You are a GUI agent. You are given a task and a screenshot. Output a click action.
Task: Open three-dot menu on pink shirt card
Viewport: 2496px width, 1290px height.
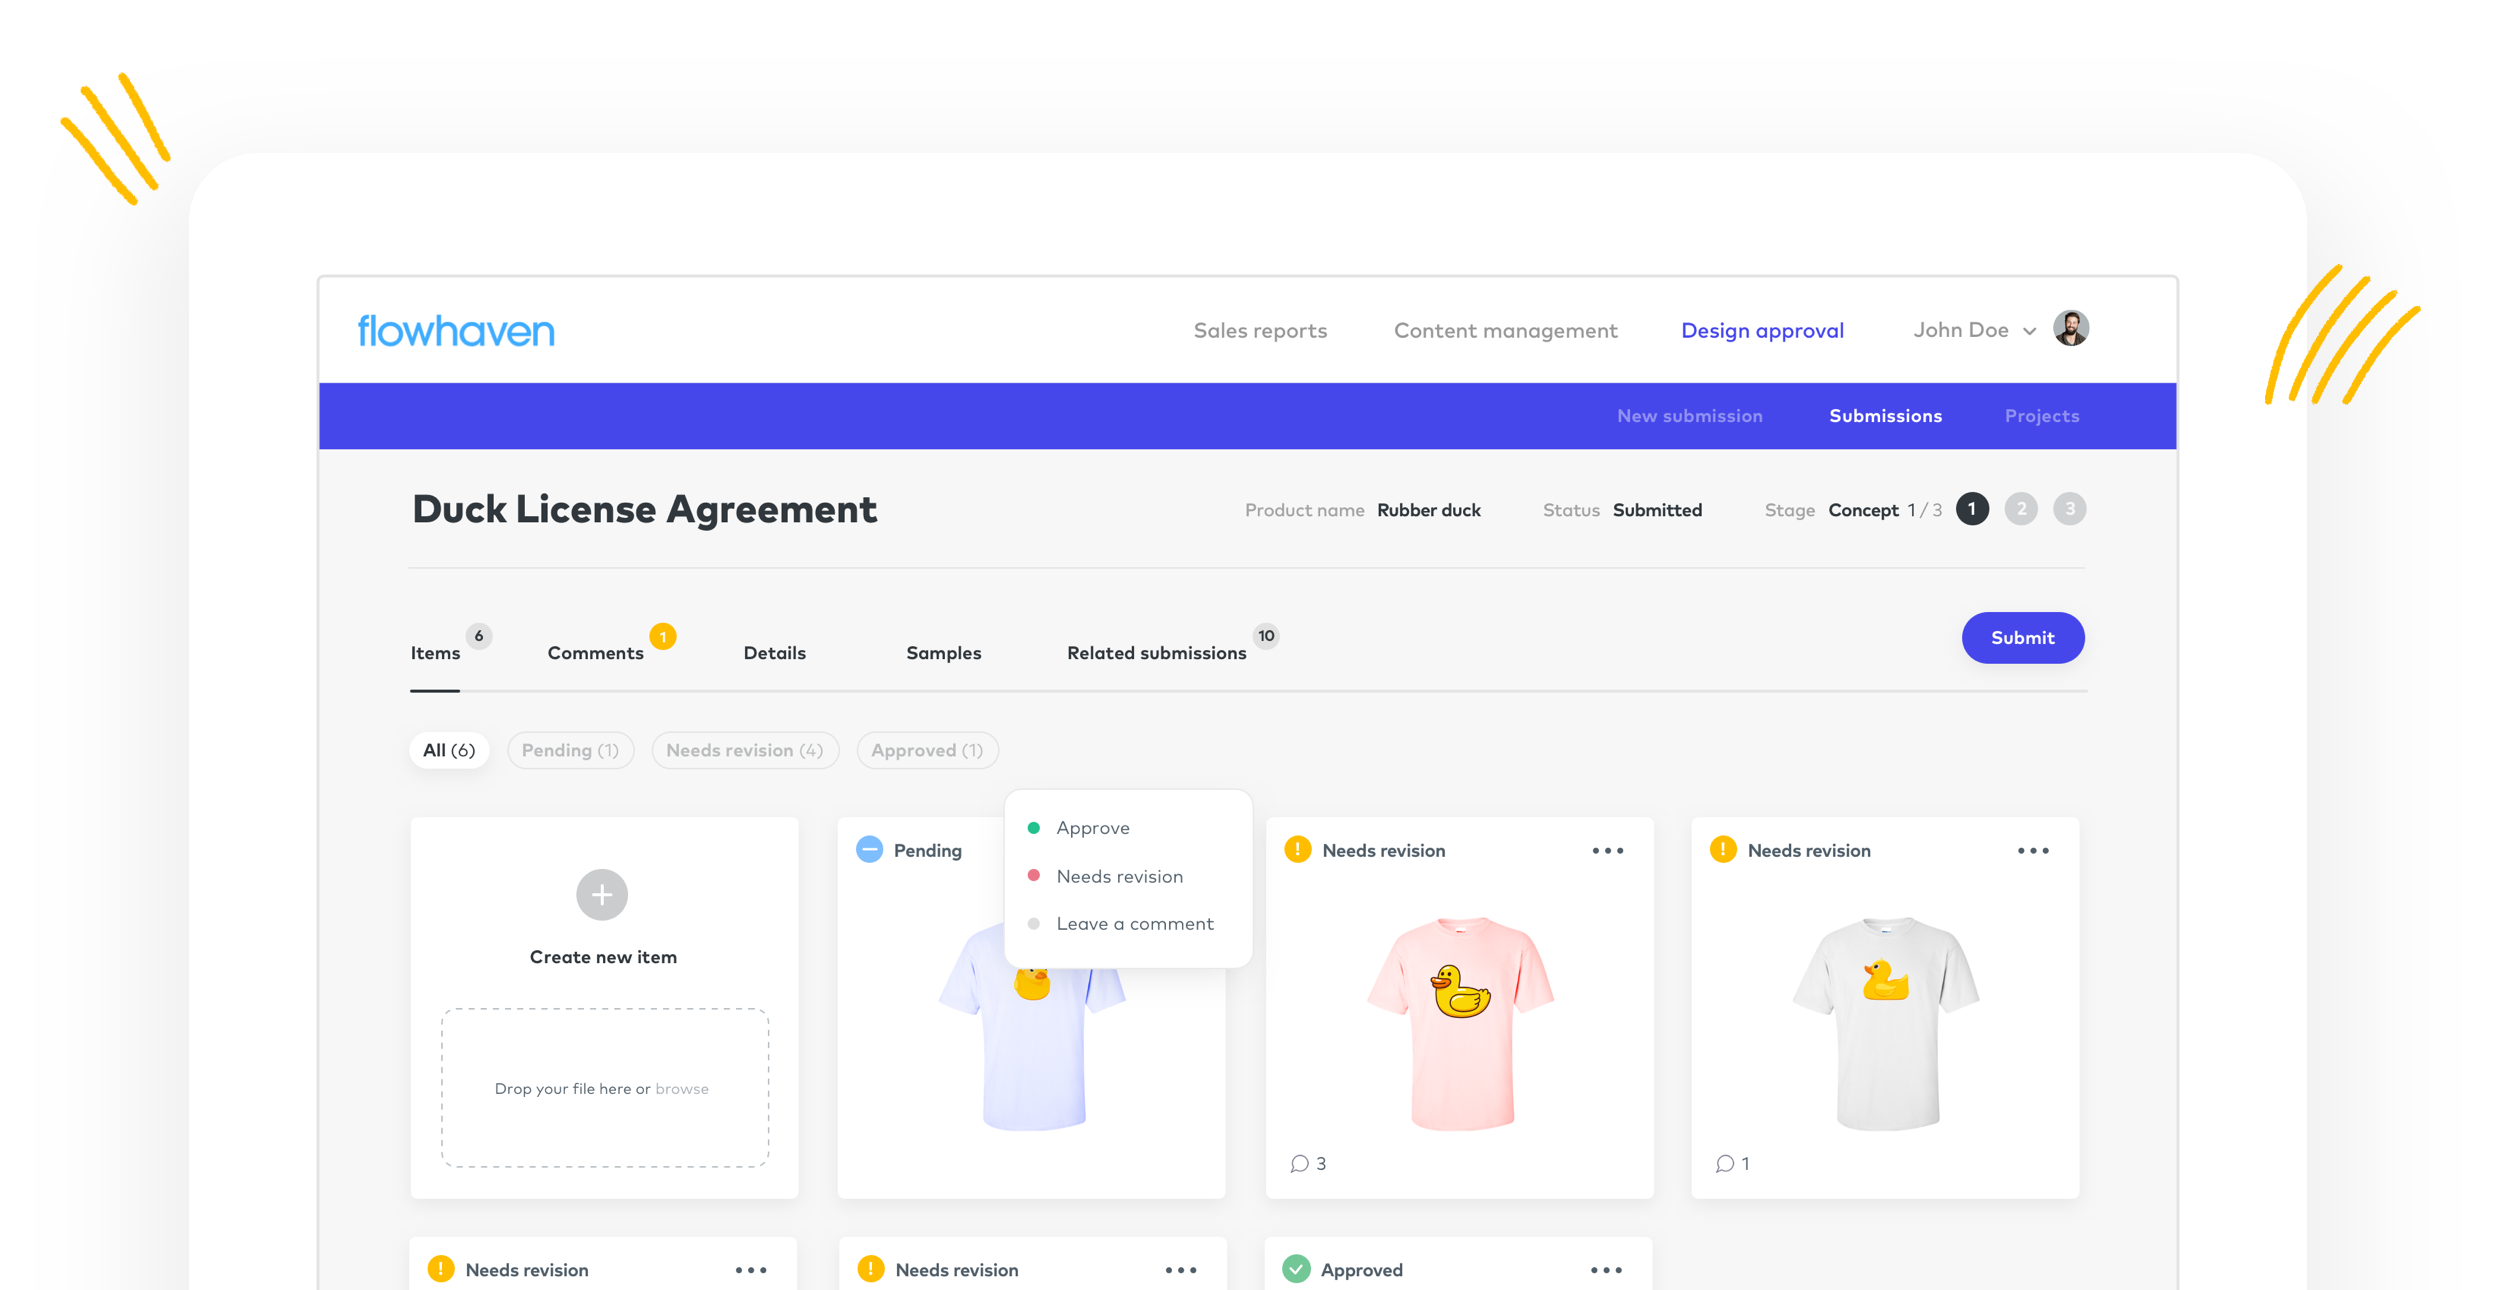click(x=1608, y=851)
